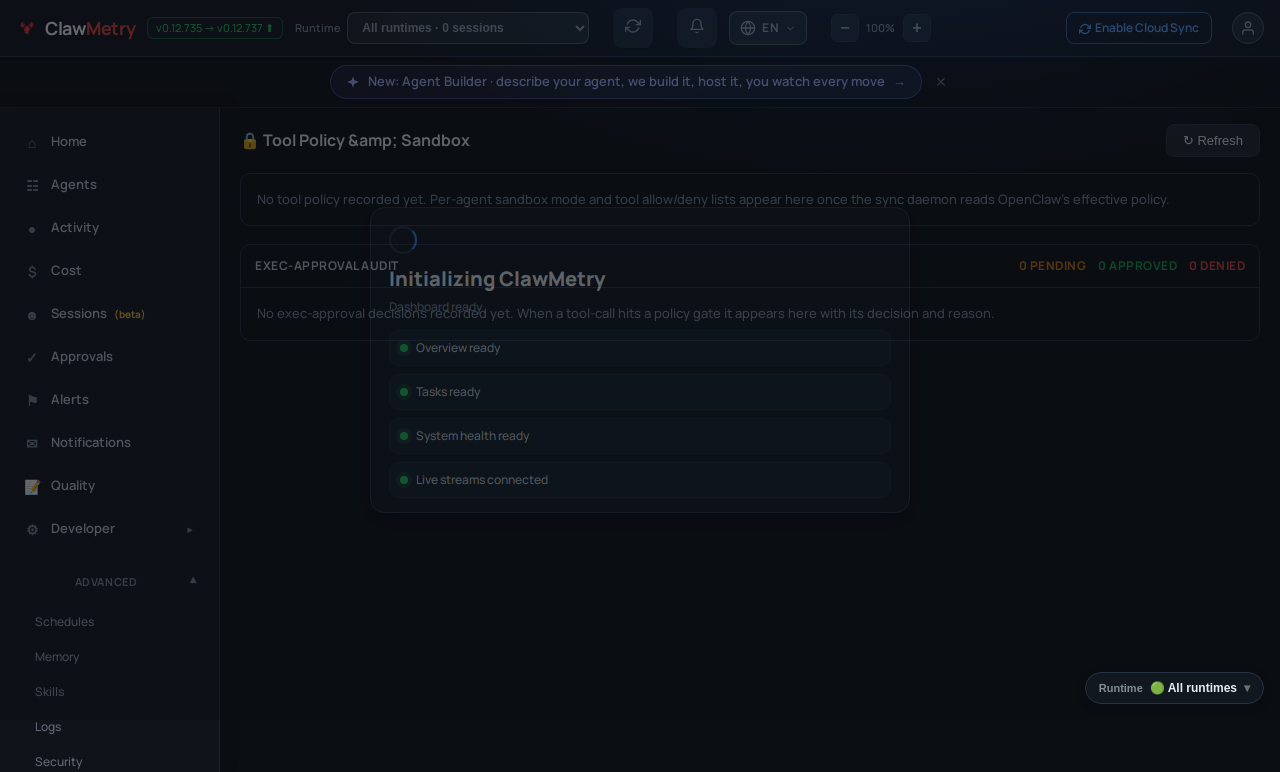Click the Approvals checkmark icon

tap(32, 358)
